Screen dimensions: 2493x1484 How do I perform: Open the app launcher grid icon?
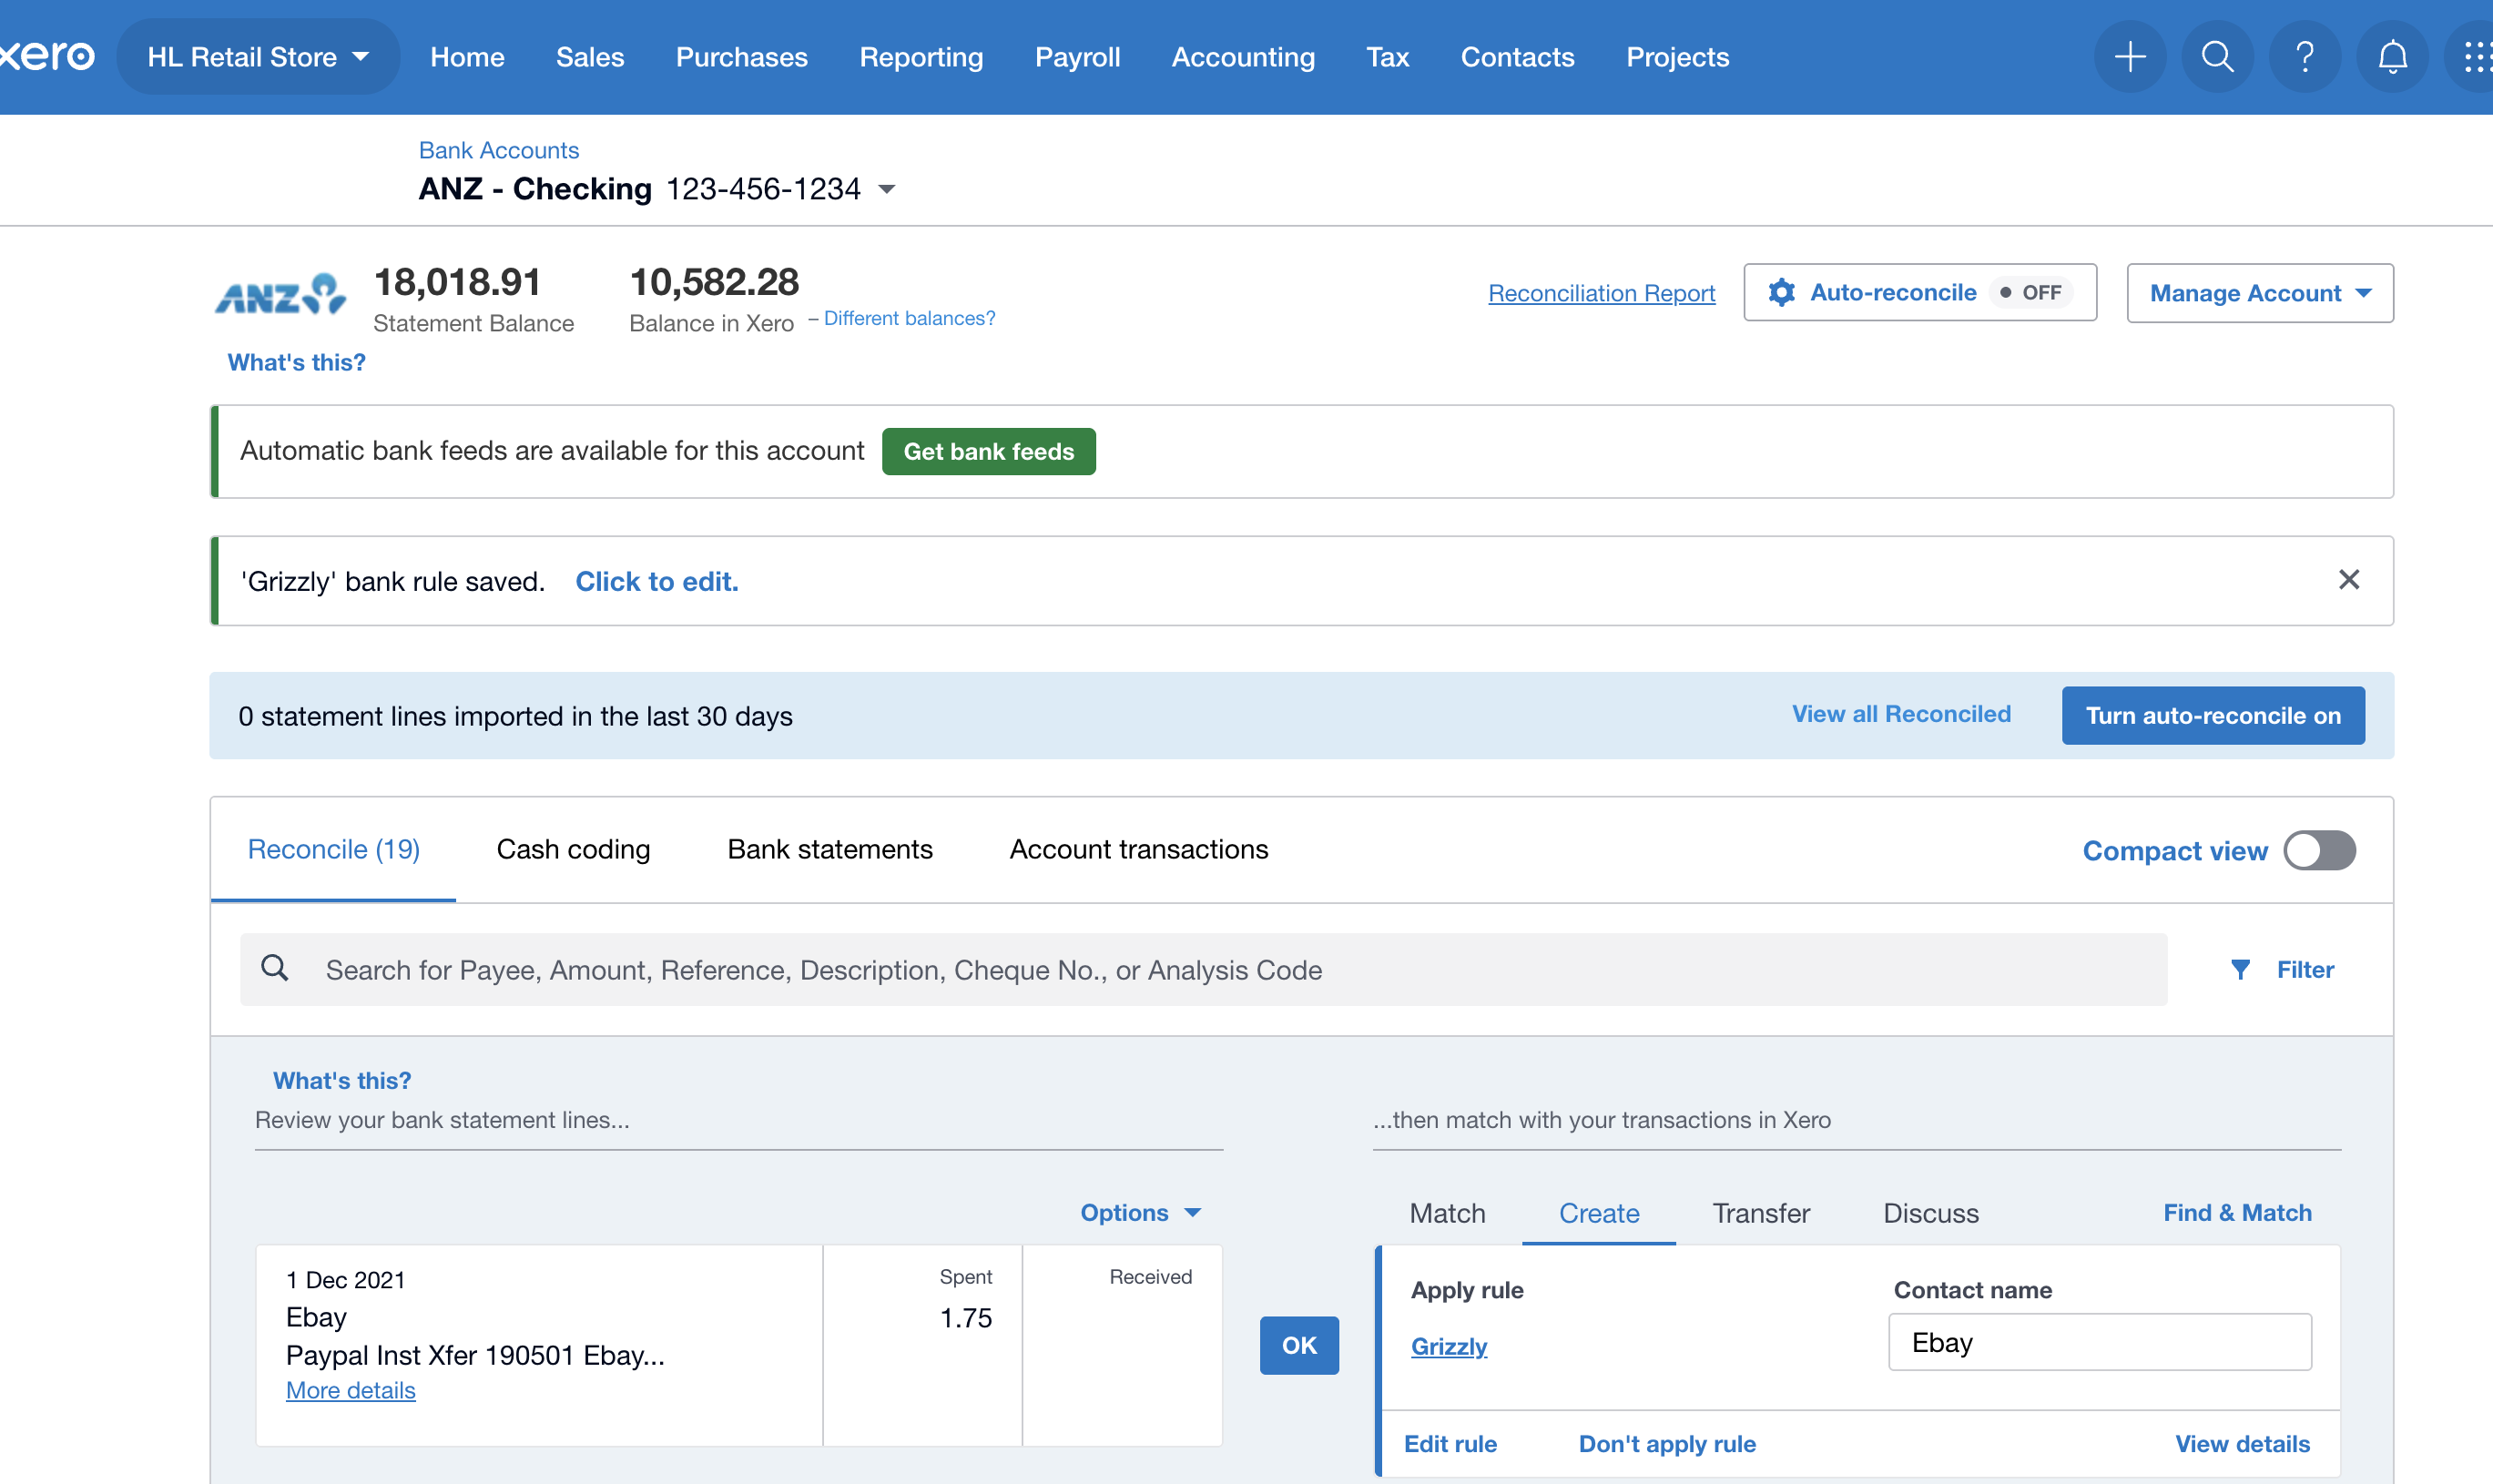2475,57
